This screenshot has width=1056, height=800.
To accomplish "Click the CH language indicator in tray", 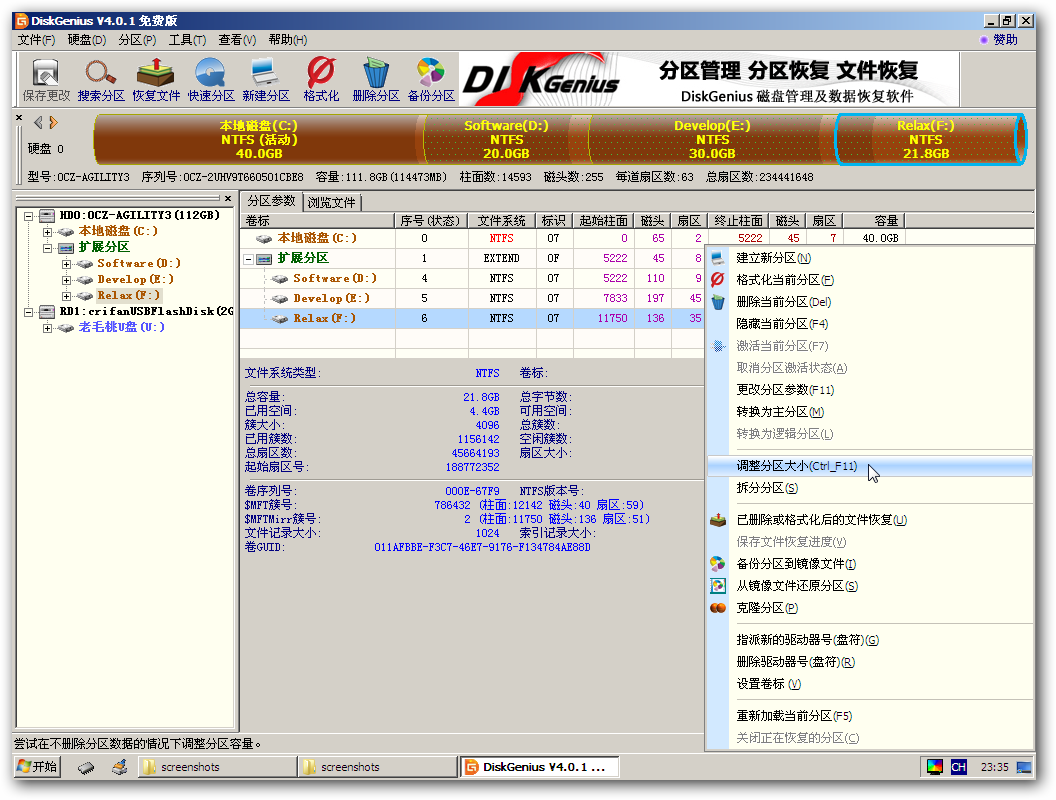I will (958, 767).
